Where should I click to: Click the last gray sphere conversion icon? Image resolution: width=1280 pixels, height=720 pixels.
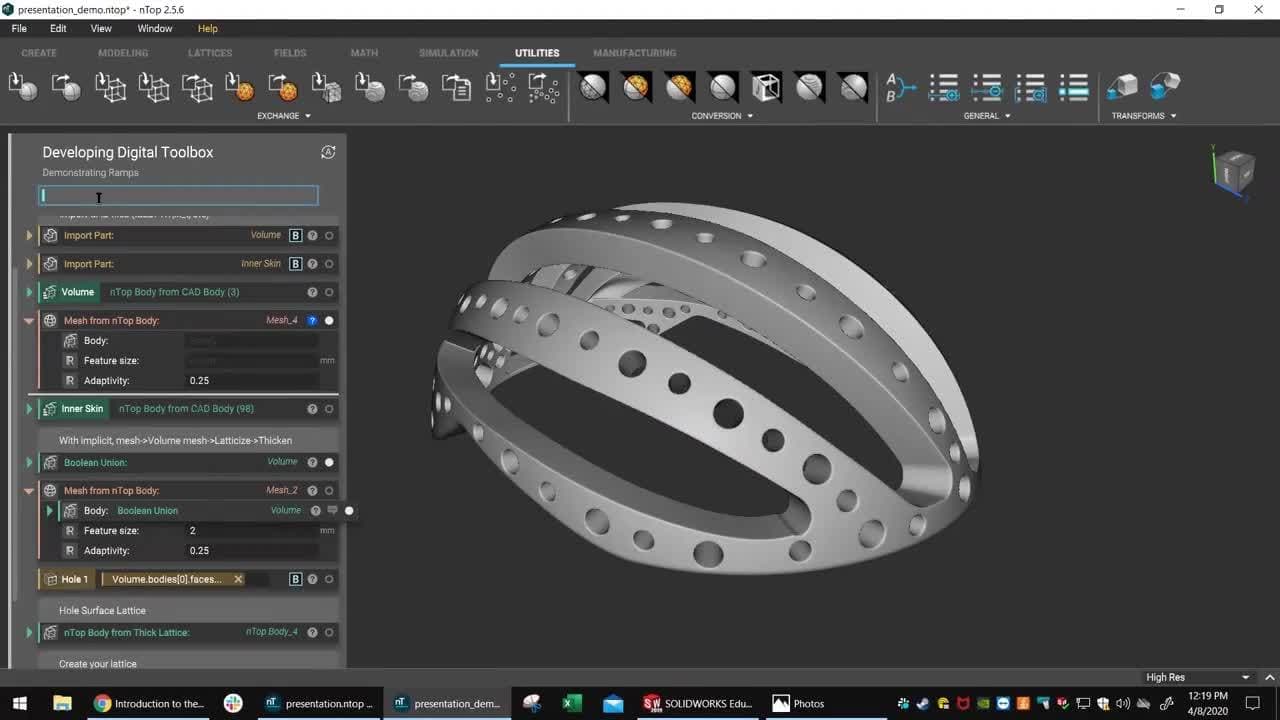853,87
